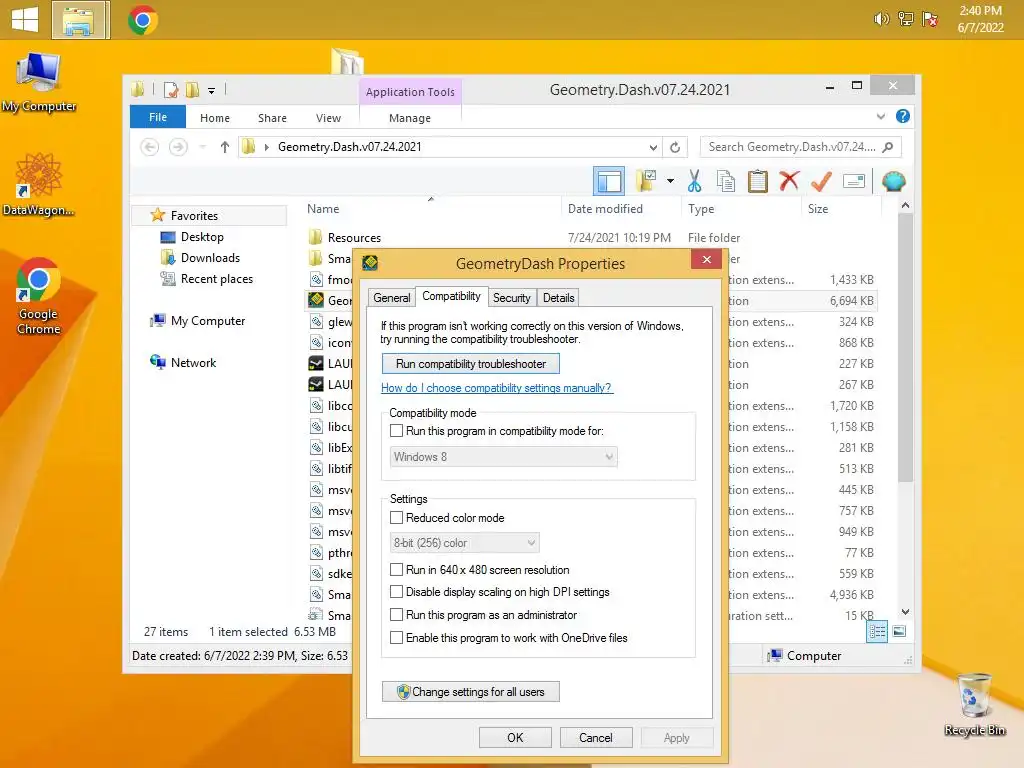This screenshot has width=1024, height=768.
Task: Open recent locations dropdown arrow
Action: click(202, 147)
